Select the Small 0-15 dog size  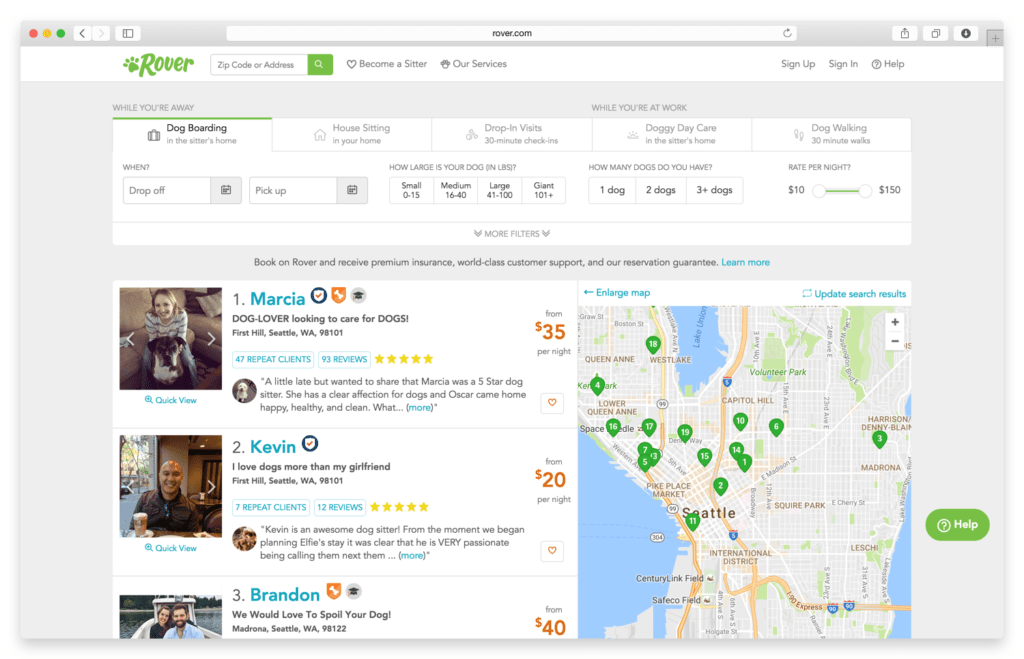point(411,190)
